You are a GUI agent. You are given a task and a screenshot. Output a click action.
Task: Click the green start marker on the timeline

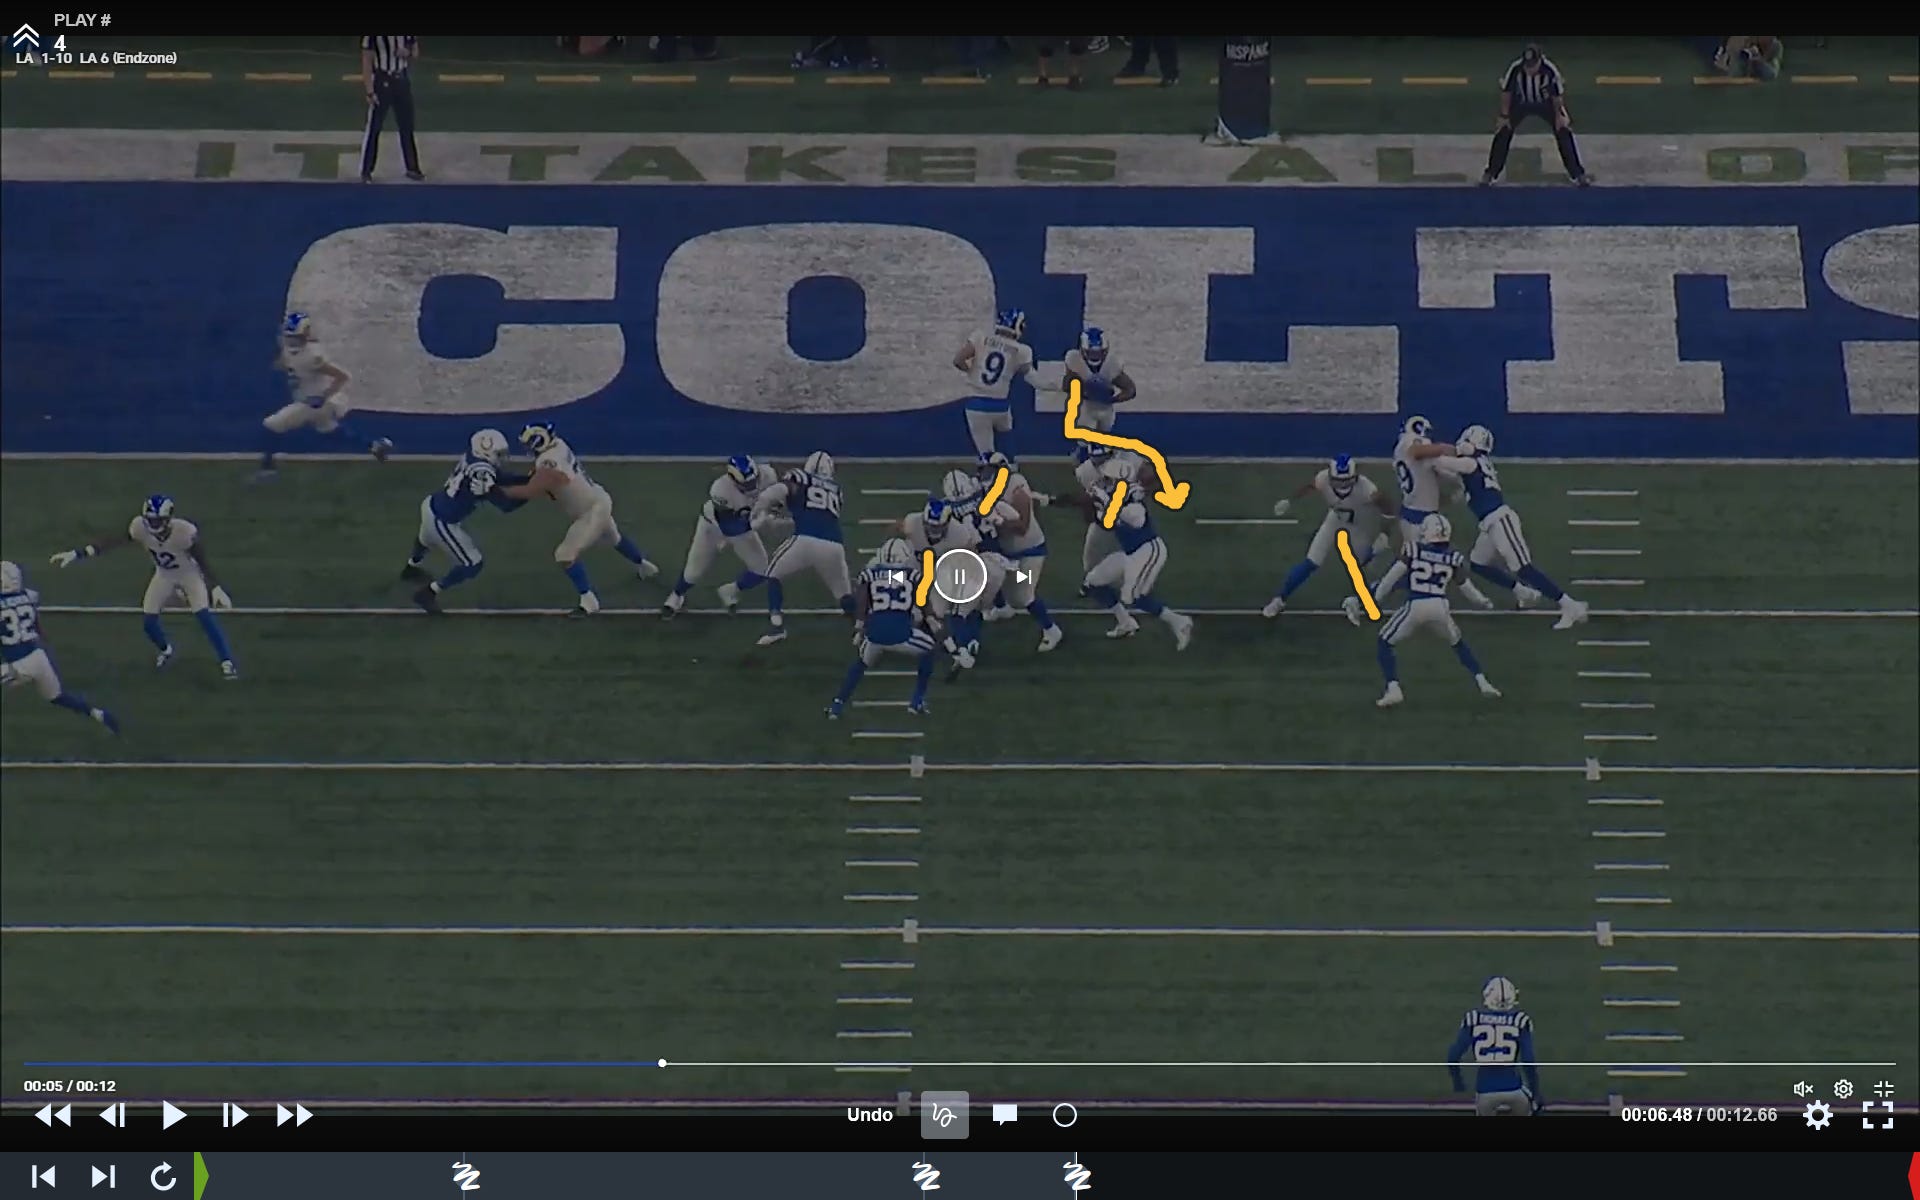201,1176
